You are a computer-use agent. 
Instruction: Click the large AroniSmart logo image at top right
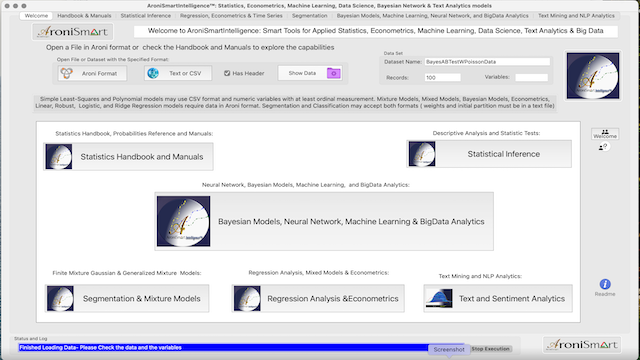point(593,76)
